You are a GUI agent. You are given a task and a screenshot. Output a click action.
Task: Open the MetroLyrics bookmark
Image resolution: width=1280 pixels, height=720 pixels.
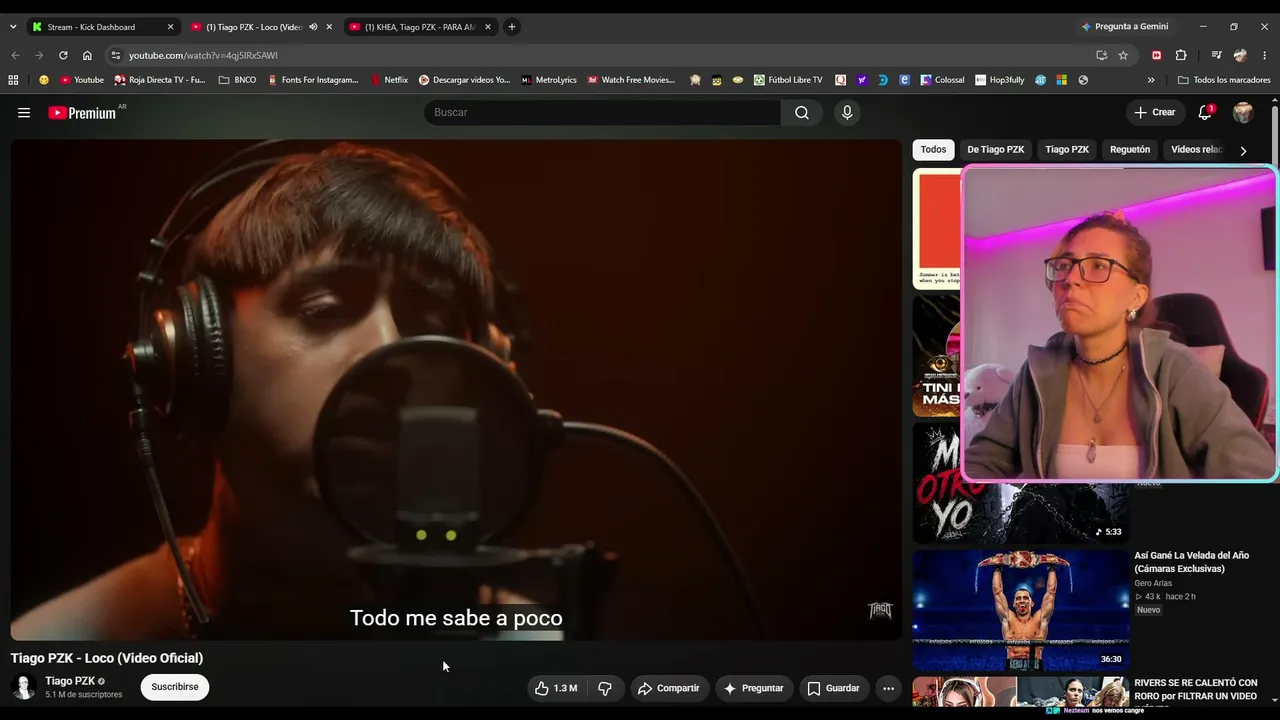pyautogui.click(x=549, y=80)
